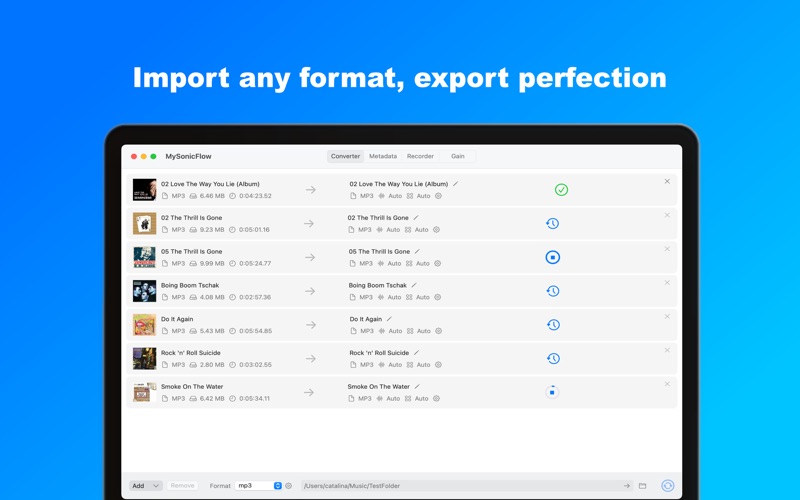This screenshot has height=500, width=800.
Task: Remove Love The Way You Lie row with X
Action: 667,181
